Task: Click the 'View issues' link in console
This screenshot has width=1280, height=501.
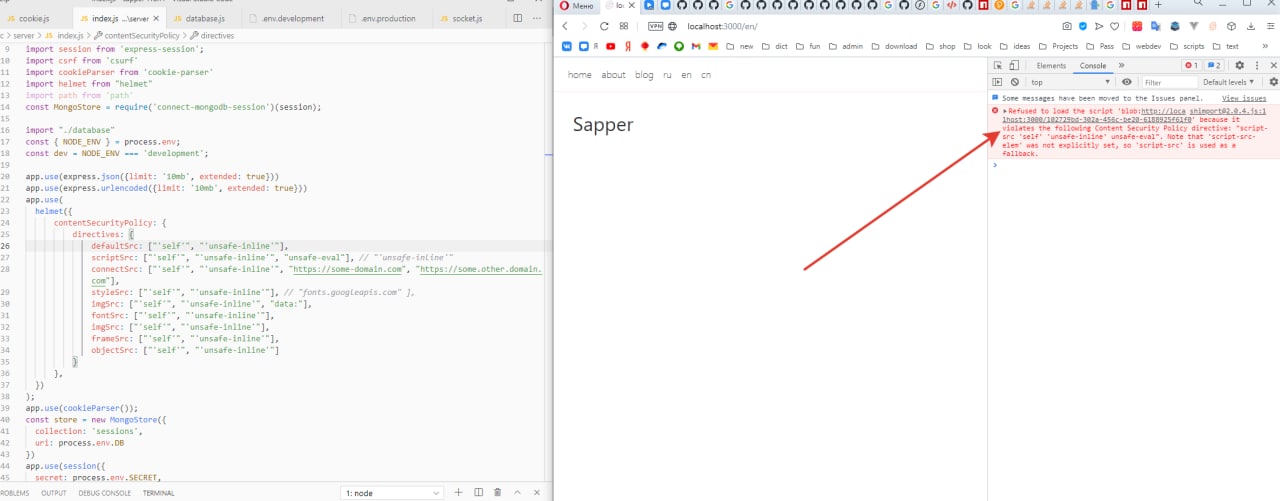Action: [x=1244, y=98]
